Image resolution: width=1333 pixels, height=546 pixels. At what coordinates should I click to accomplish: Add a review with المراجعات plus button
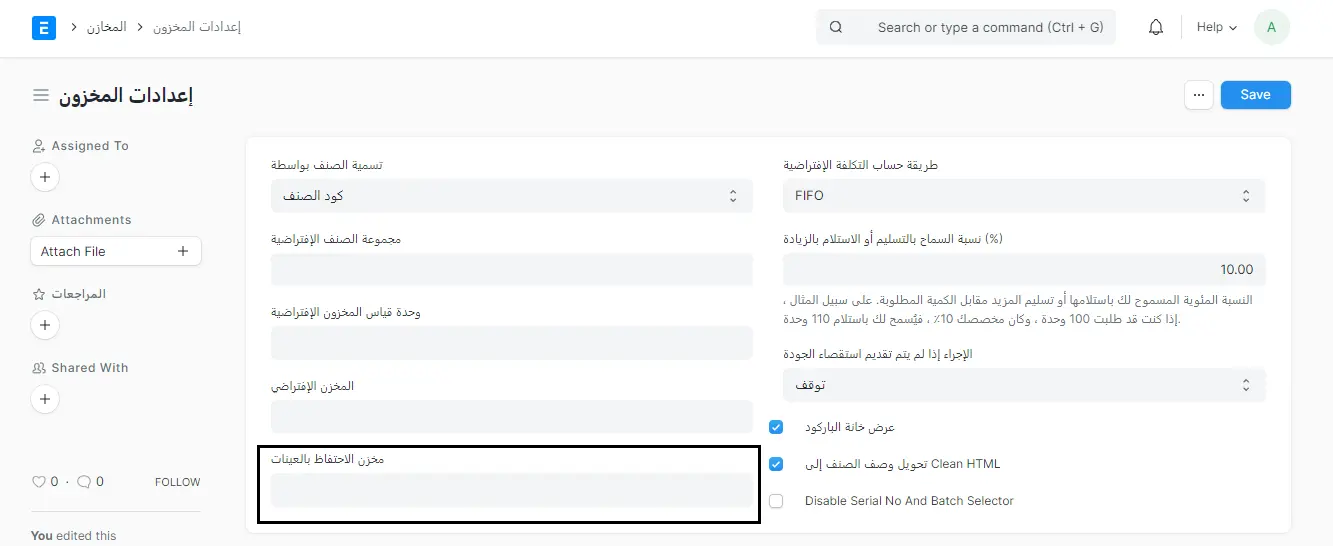click(x=44, y=325)
